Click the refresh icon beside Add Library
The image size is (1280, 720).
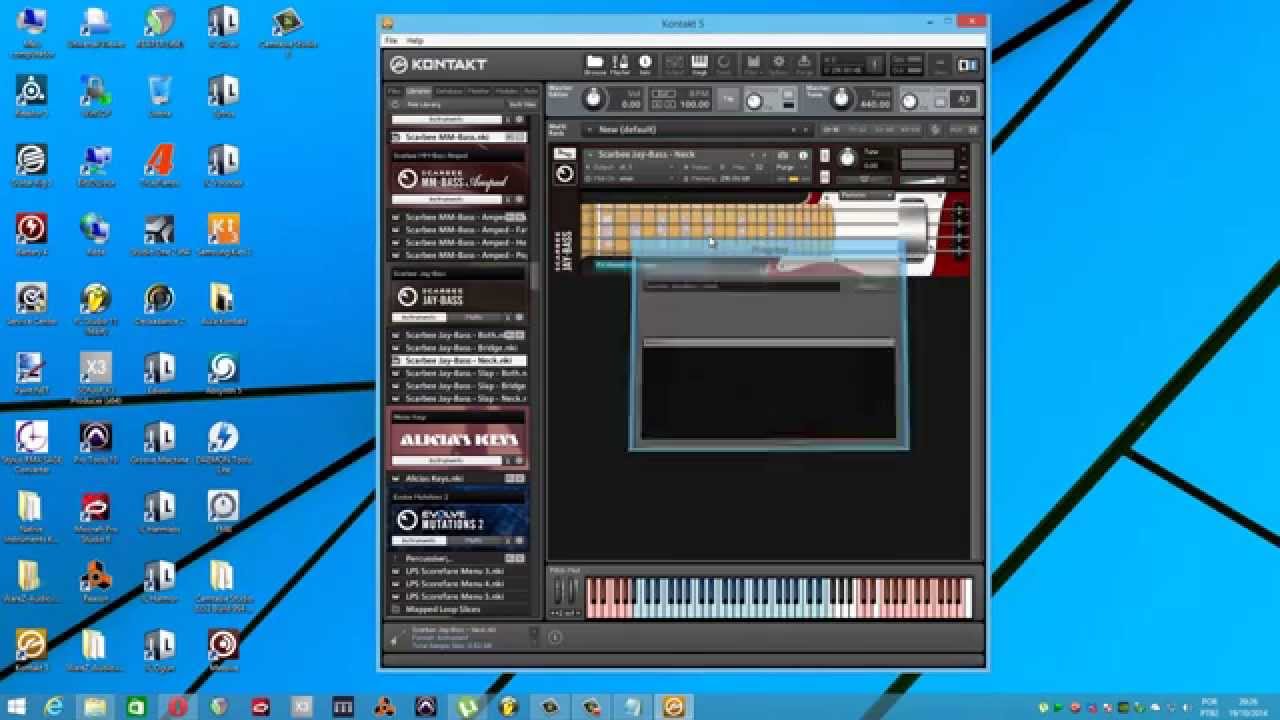point(396,104)
